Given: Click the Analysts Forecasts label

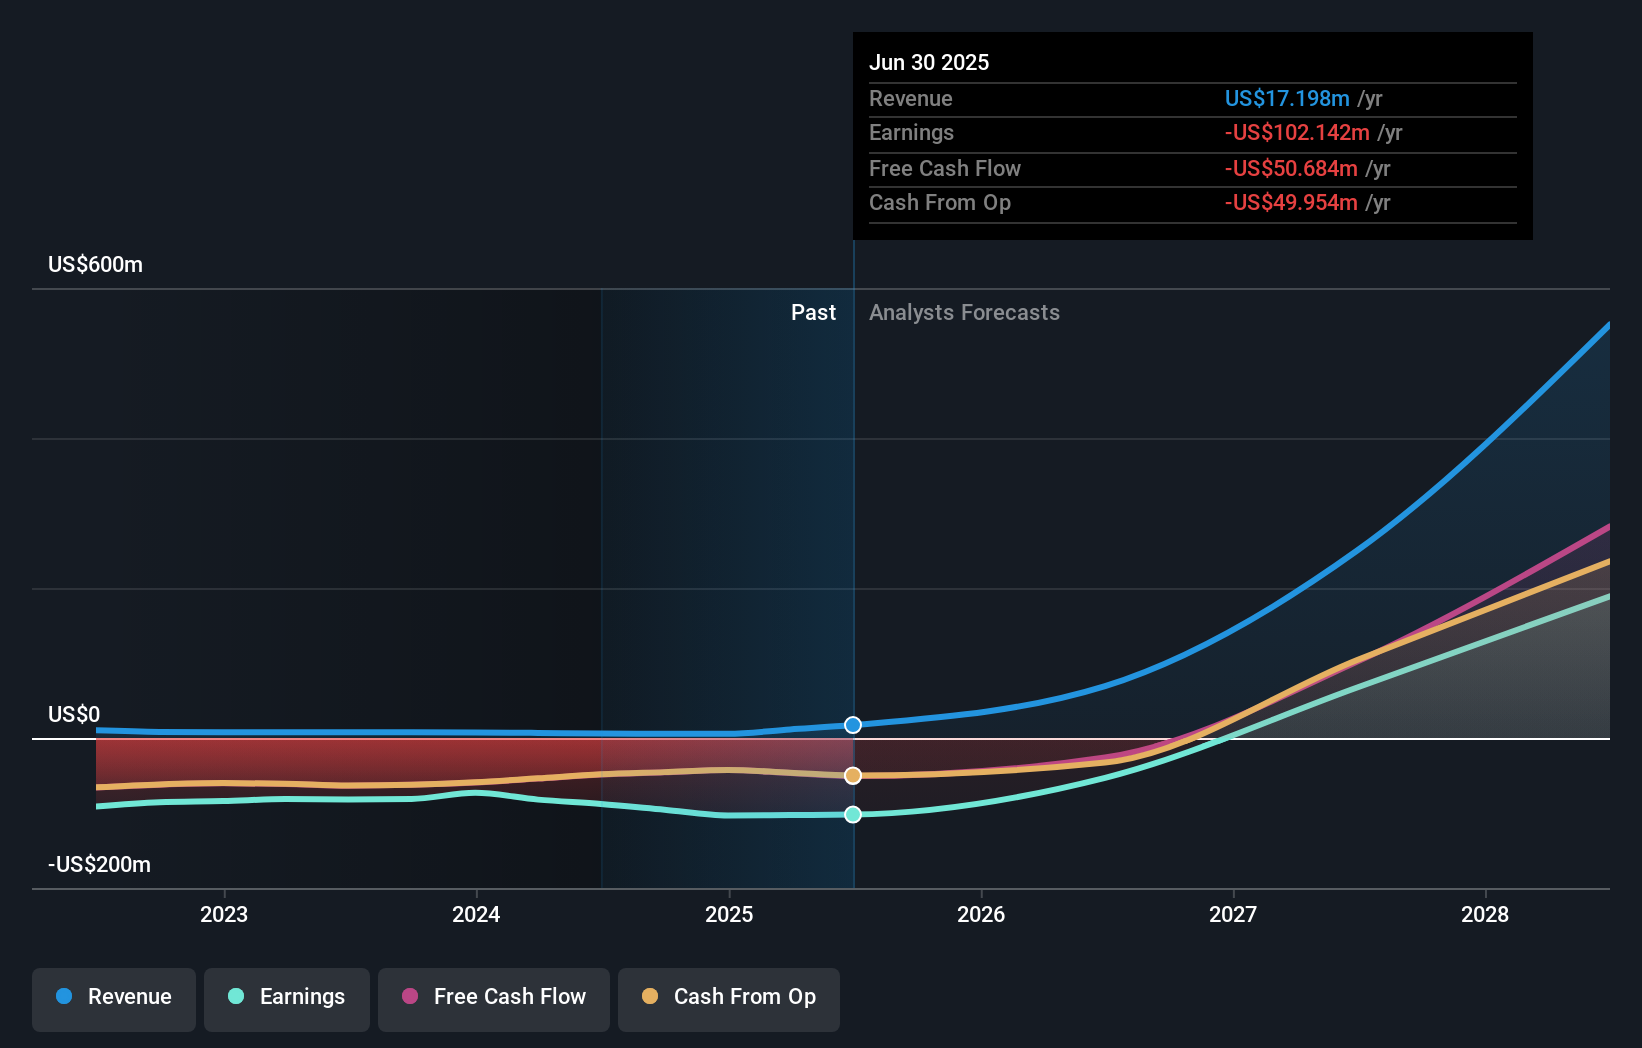Looking at the screenshot, I should point(964,312).
